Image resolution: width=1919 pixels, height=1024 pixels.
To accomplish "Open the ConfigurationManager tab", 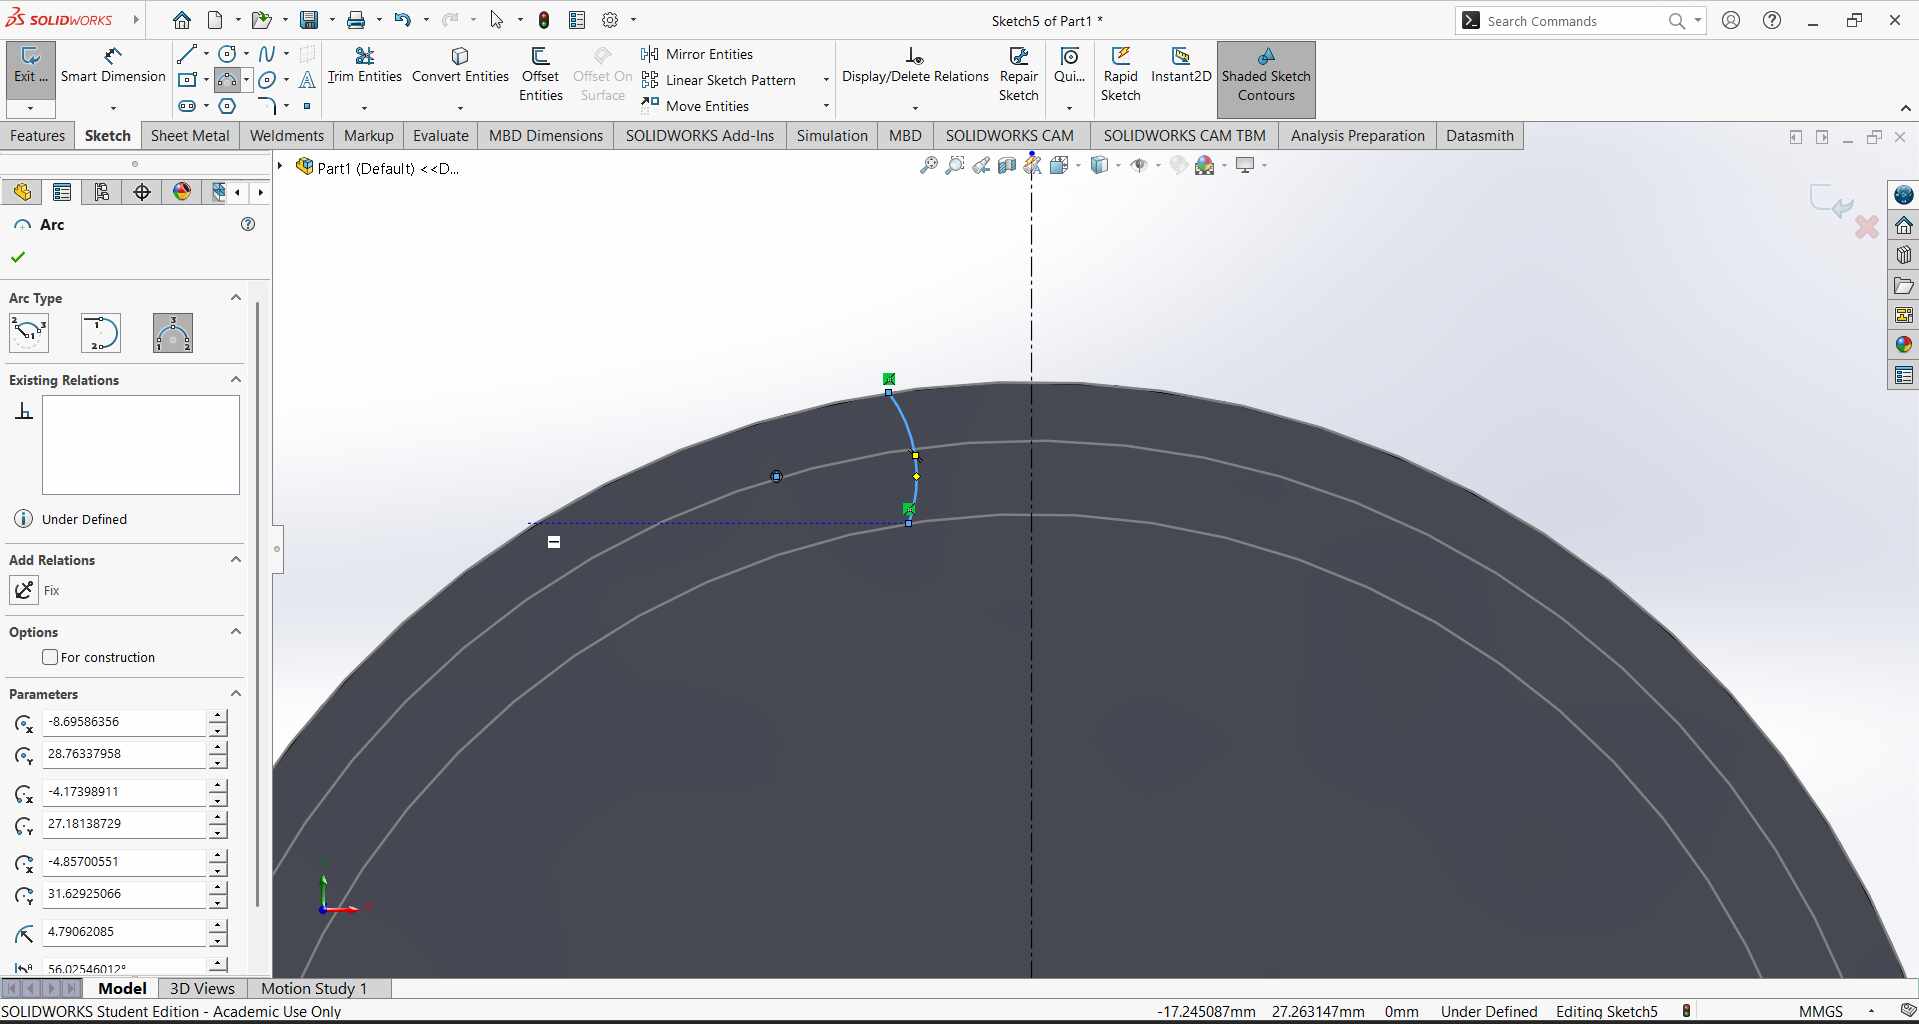I will click(x=102, y=192).
